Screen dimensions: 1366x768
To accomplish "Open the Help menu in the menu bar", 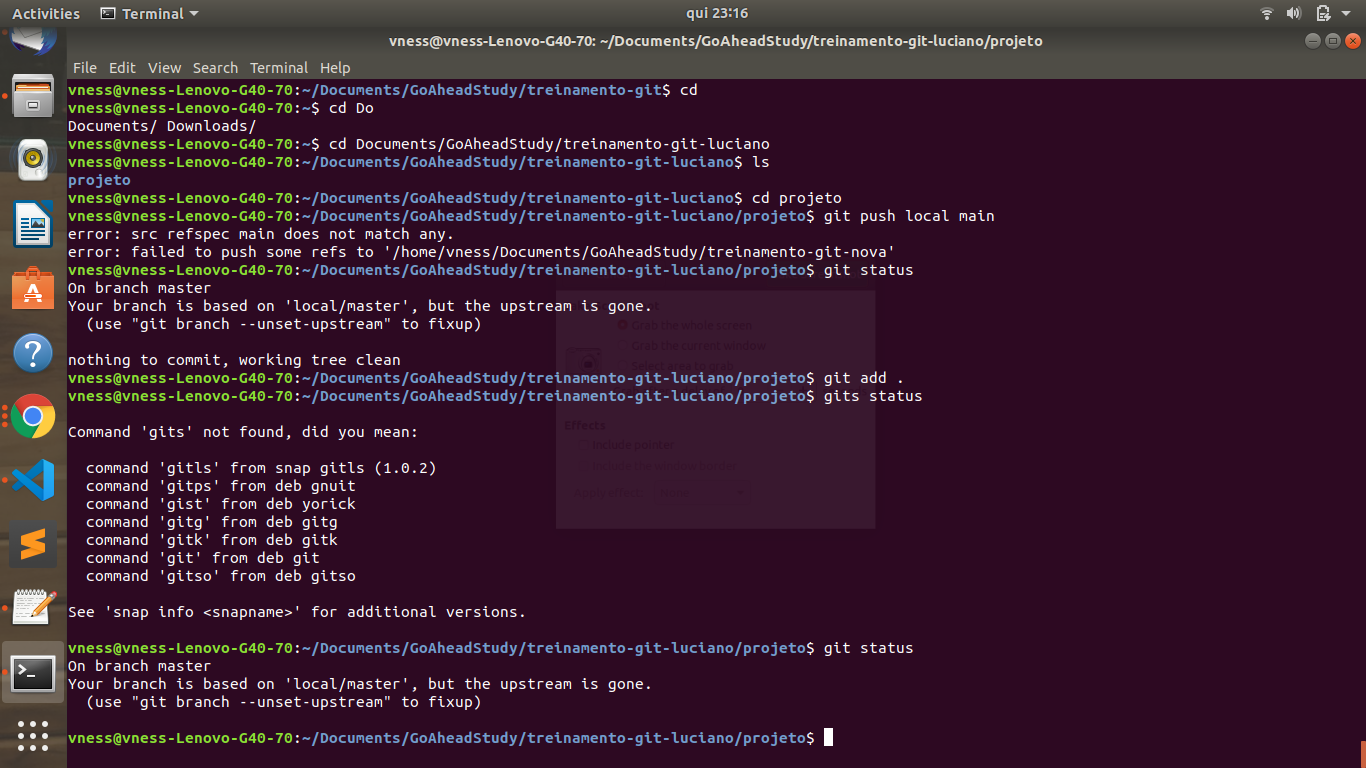I will tap(335, 67).
